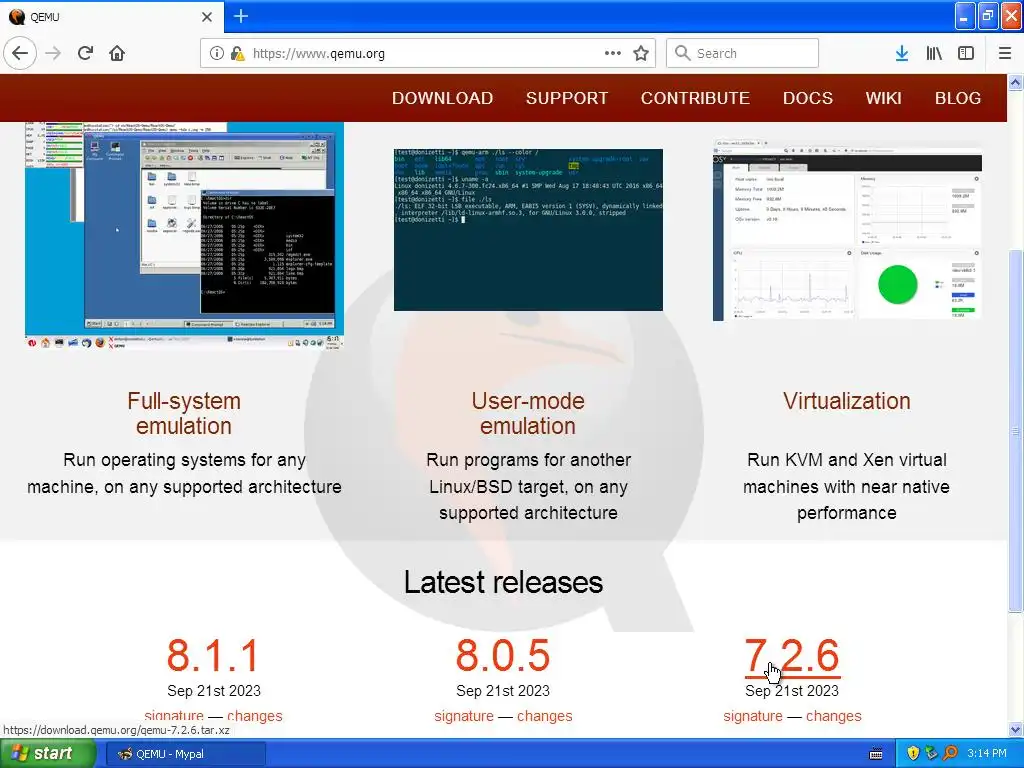Click the Virtualization heading
This screenshot has height=768, width=1024.
tap(847, 401)
